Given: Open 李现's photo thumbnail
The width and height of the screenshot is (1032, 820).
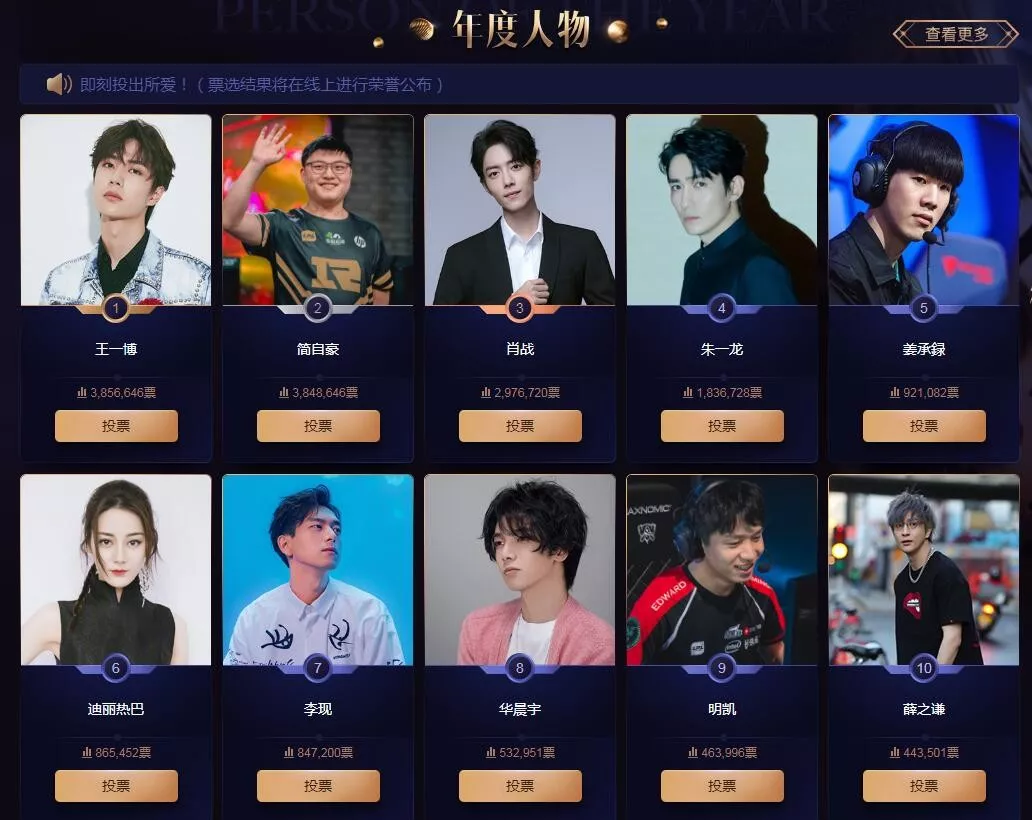Looking at the screenshot, I should point(318,570).
